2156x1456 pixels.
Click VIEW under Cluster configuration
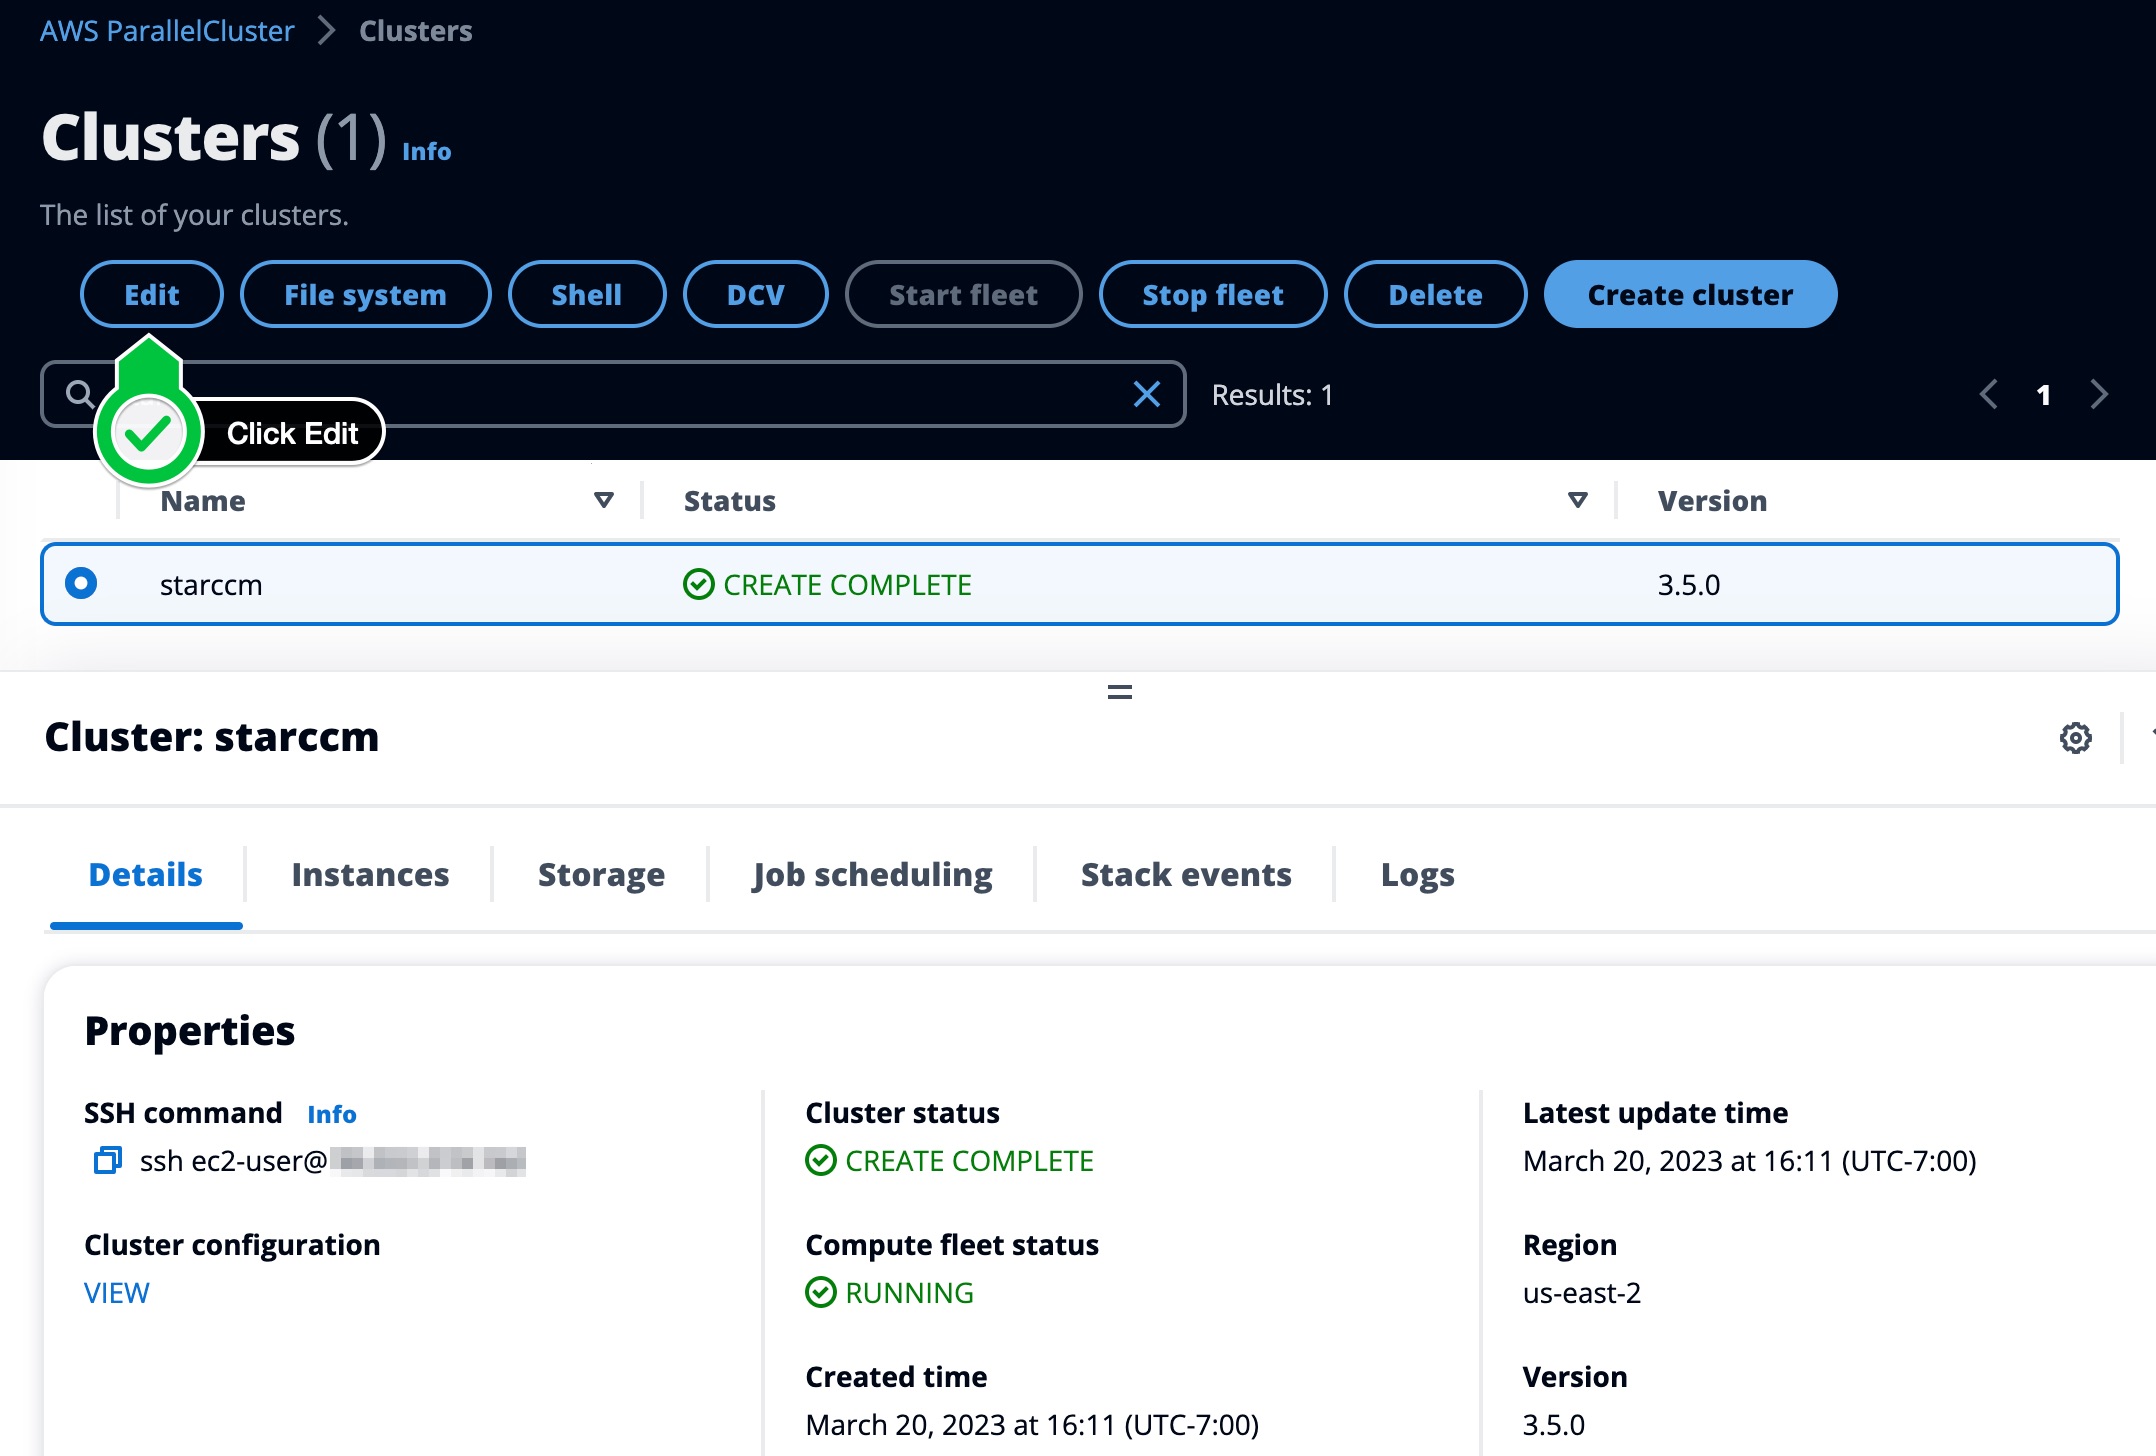116,1293
